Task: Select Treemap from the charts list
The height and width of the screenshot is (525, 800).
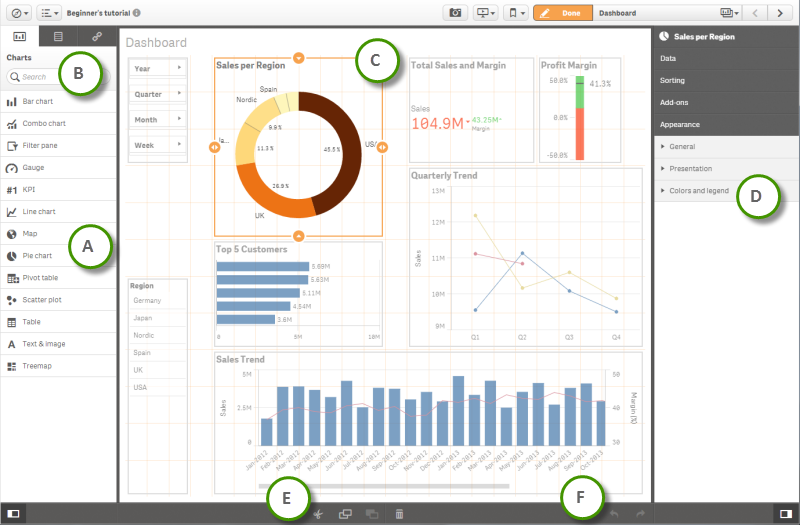Action: [58, 366]
